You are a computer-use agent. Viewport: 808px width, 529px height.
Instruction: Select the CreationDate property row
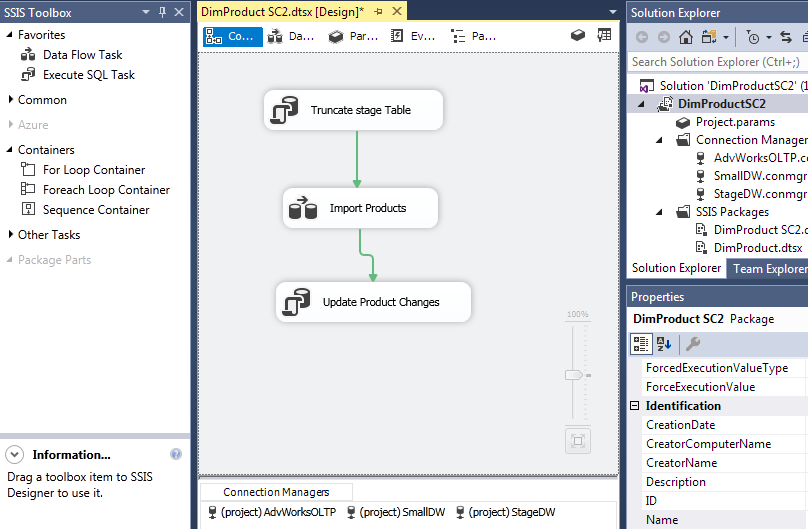[x=724, y=425]
